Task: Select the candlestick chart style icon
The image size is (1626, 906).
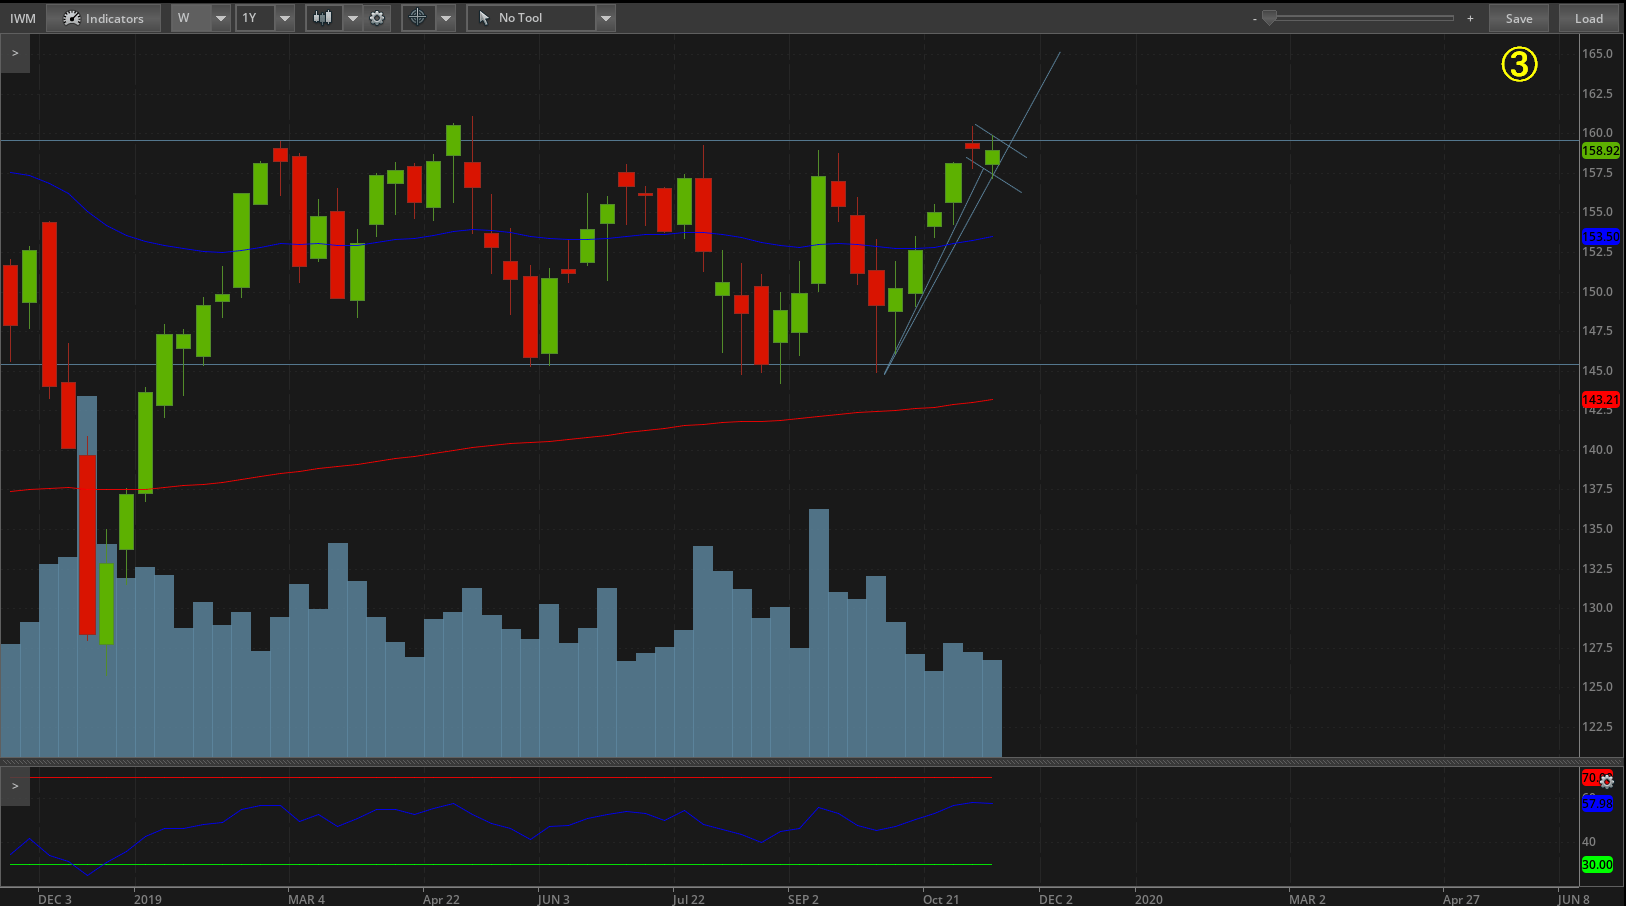Action: point(322,17)
